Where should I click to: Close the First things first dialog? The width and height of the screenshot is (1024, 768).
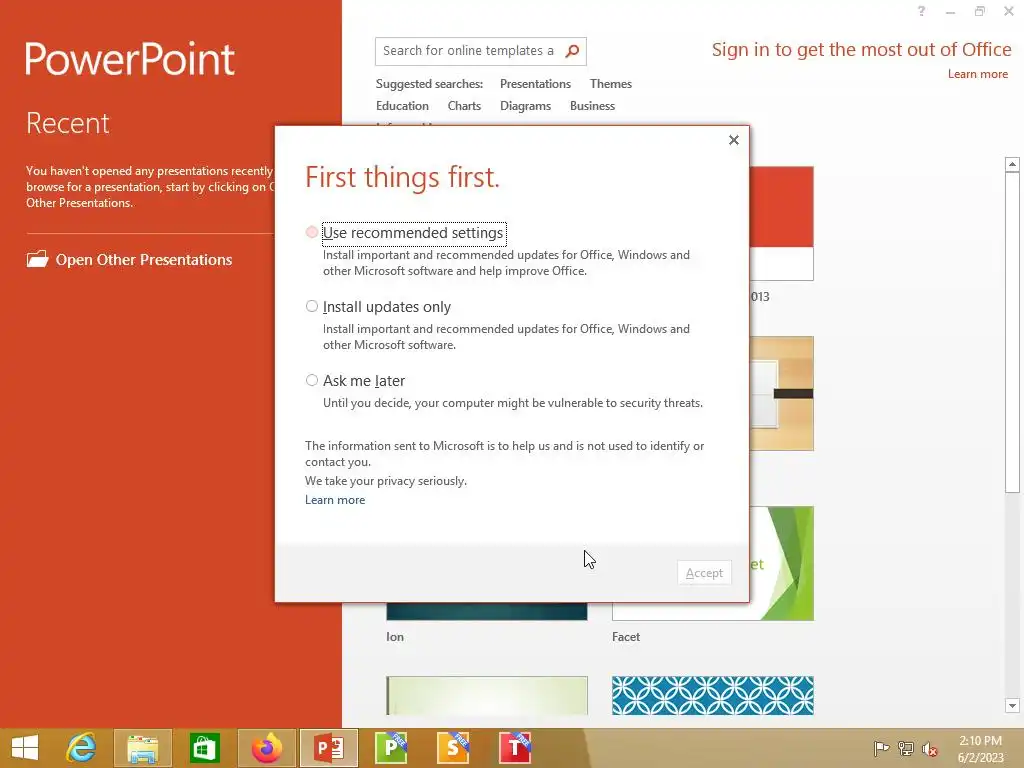click(733, 140)
